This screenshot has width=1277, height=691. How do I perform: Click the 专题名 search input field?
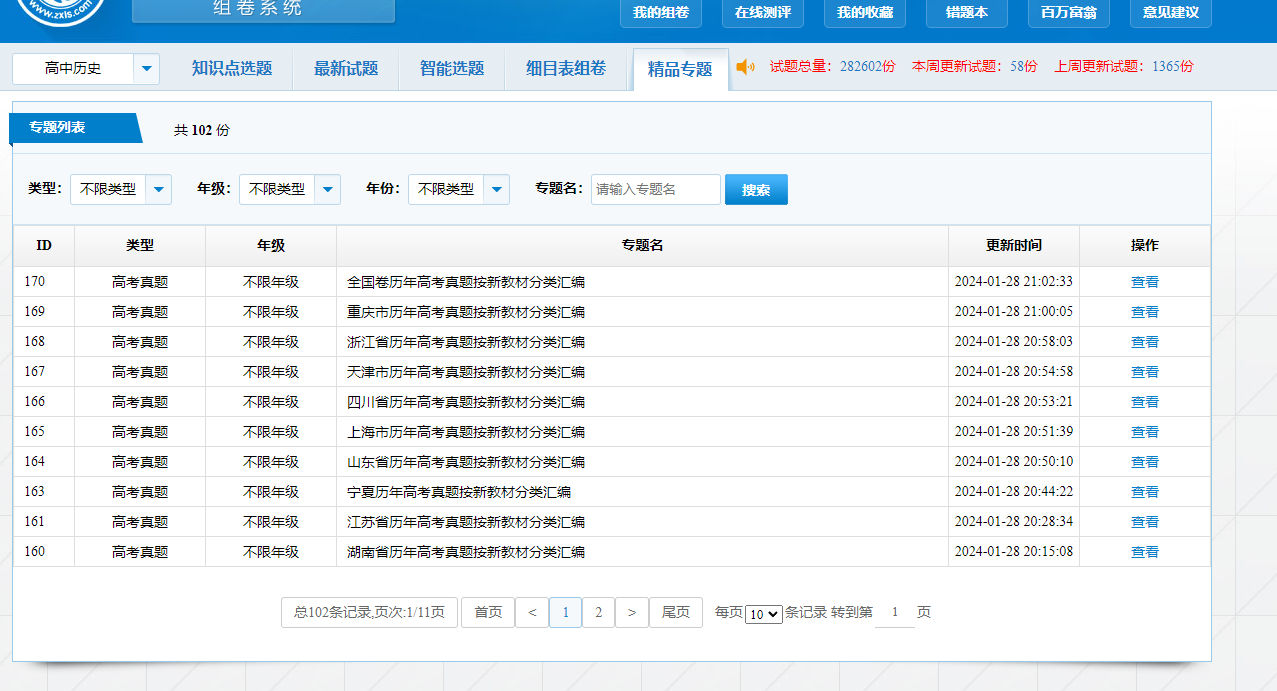coord(655,189)
